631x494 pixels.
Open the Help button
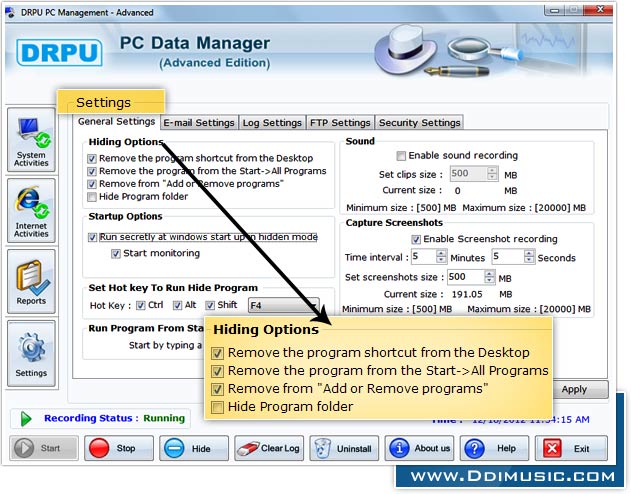[494, 448]
